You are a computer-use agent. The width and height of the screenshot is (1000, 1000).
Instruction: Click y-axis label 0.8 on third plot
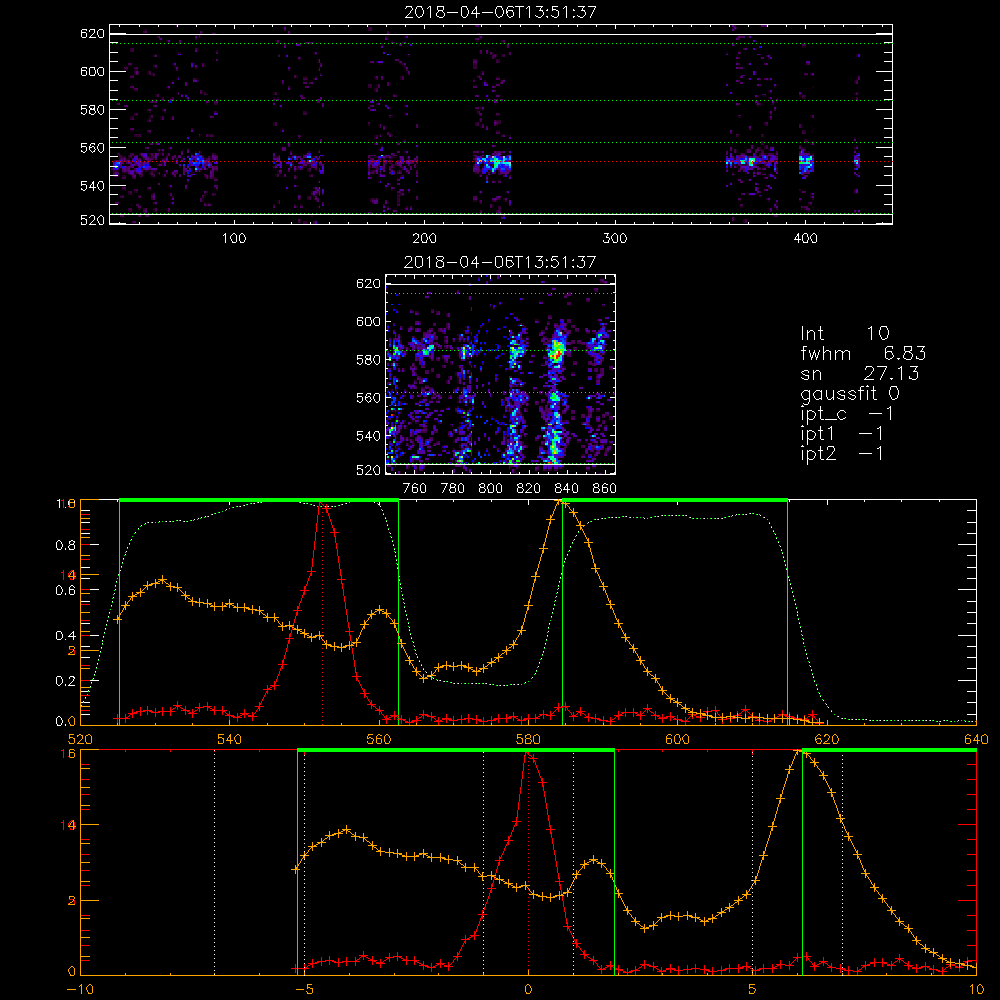click(x=66, y=545)
